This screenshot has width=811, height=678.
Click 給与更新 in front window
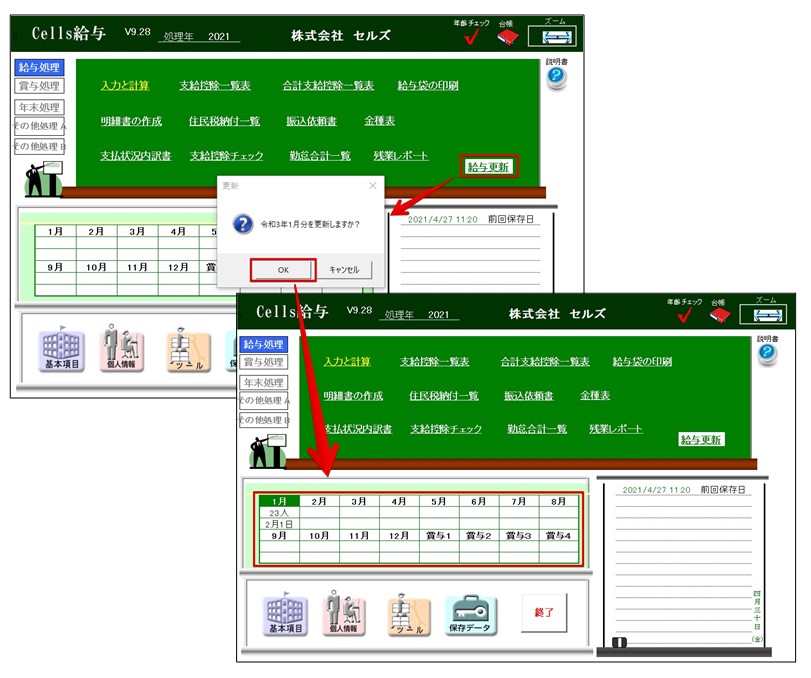701,440
